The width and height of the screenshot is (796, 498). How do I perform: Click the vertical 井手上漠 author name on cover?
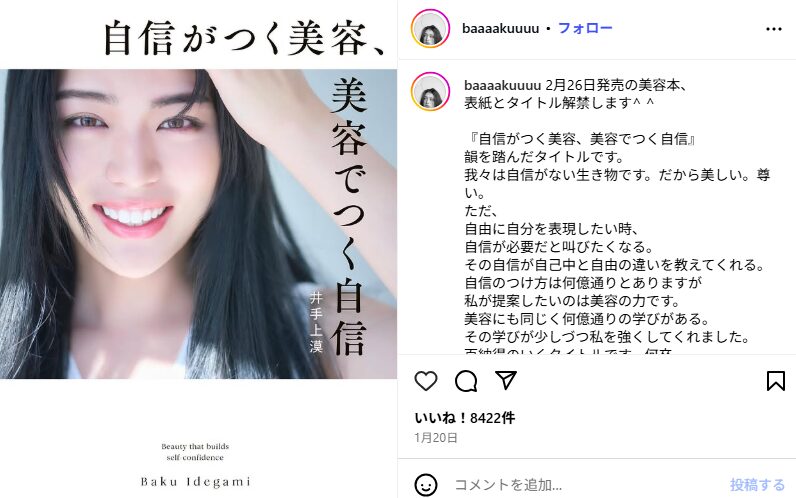pos(316,322)
